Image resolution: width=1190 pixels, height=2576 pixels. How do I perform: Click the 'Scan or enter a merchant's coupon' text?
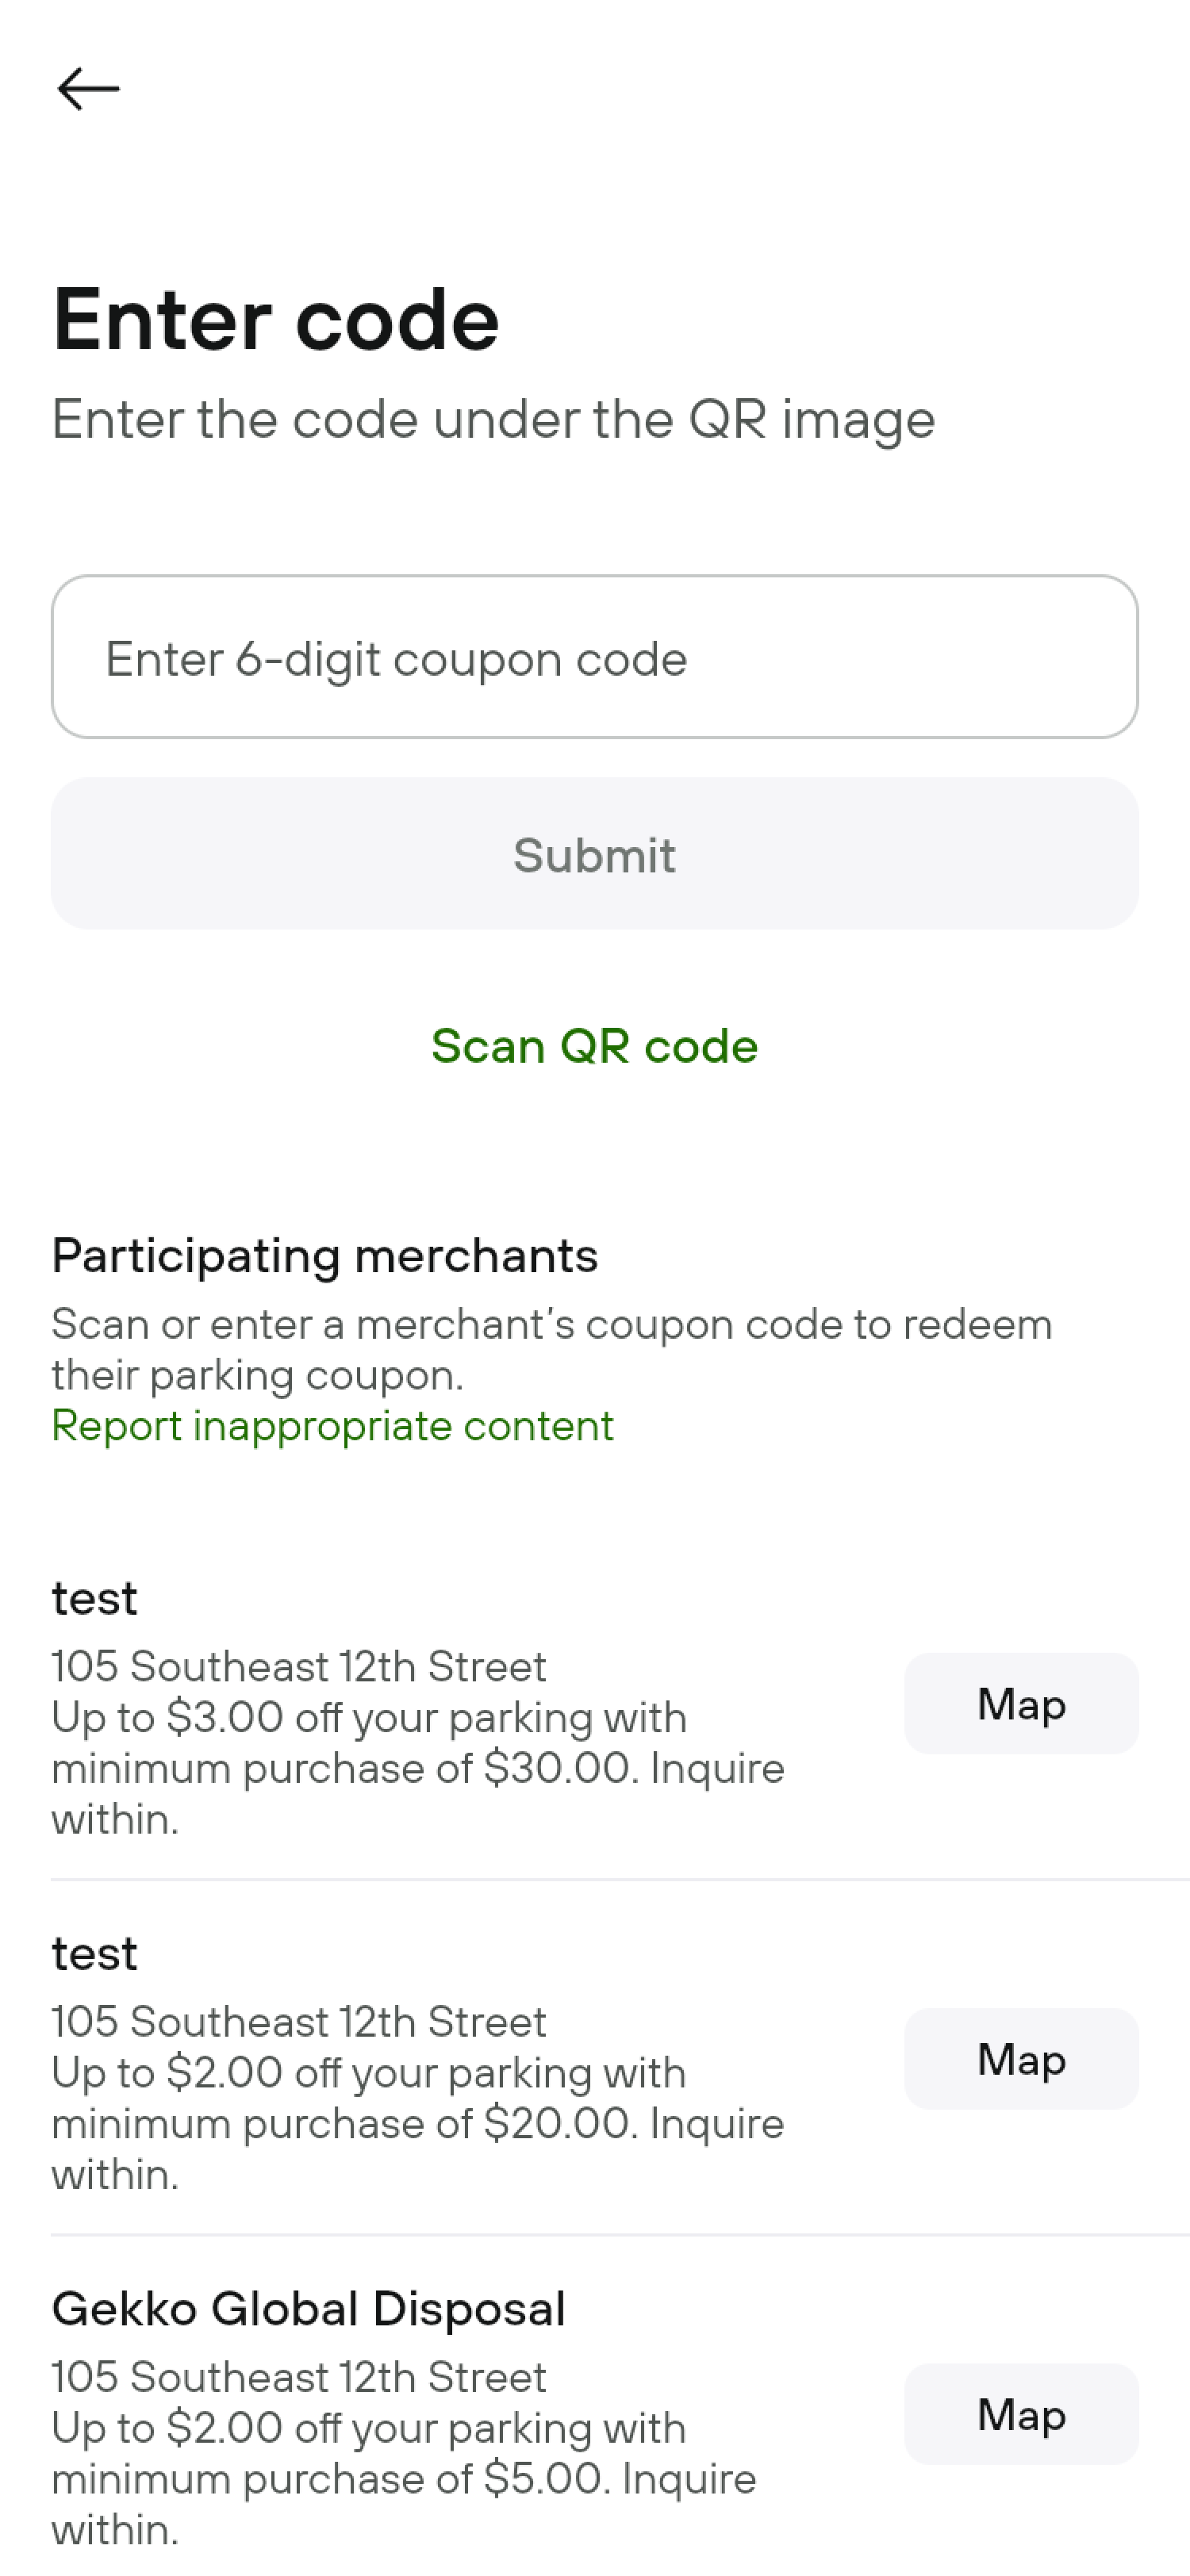[551, 1349]
